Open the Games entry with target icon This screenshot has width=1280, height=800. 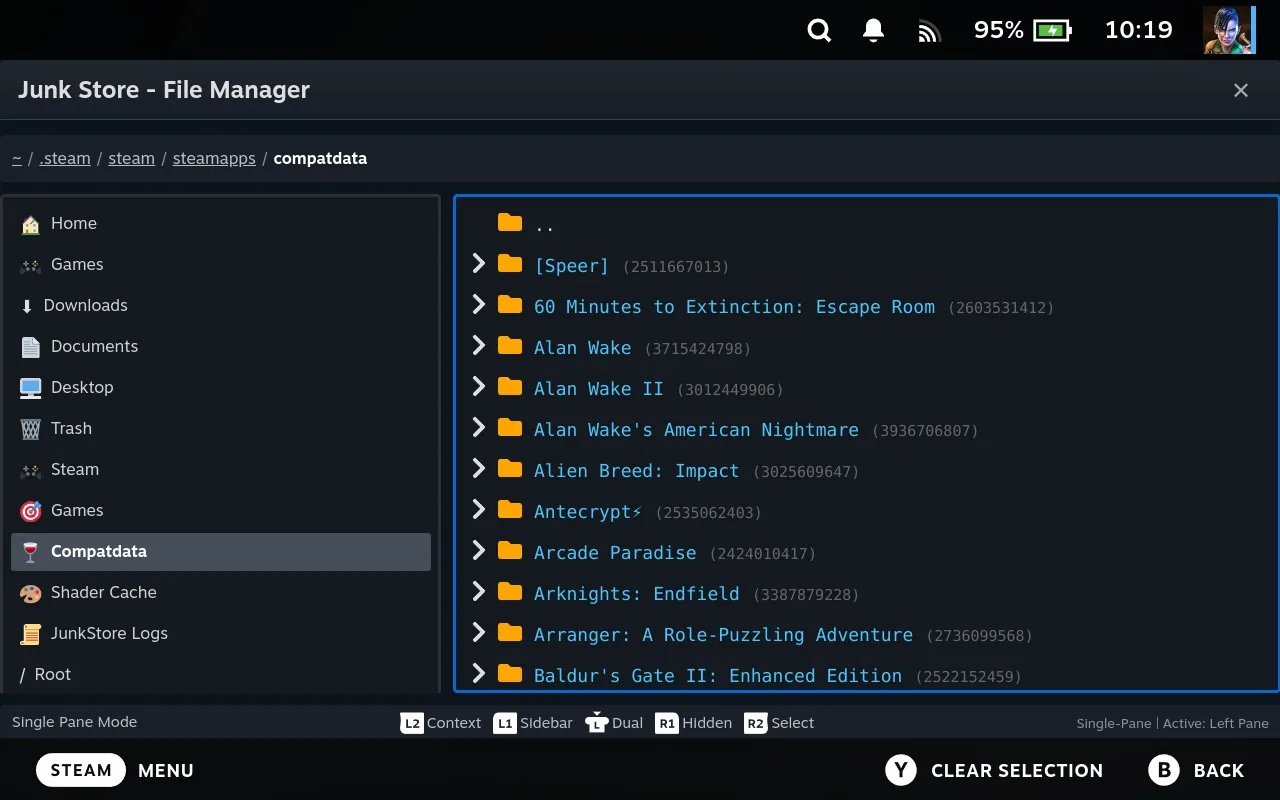point(221,510)
